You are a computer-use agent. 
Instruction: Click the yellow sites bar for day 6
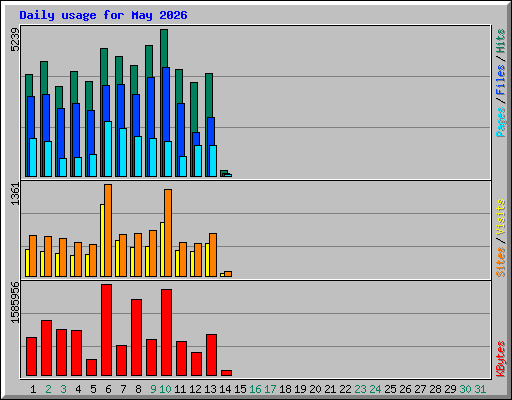pos(102,240)
